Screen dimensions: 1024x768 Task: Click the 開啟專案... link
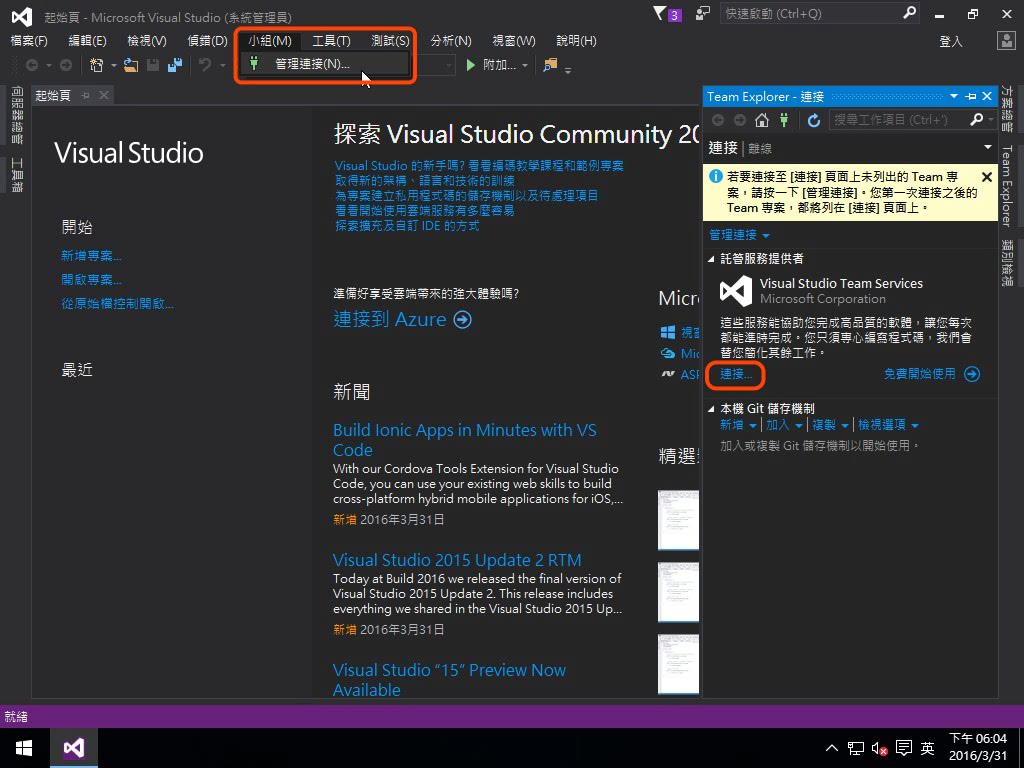tap(91, 280)
